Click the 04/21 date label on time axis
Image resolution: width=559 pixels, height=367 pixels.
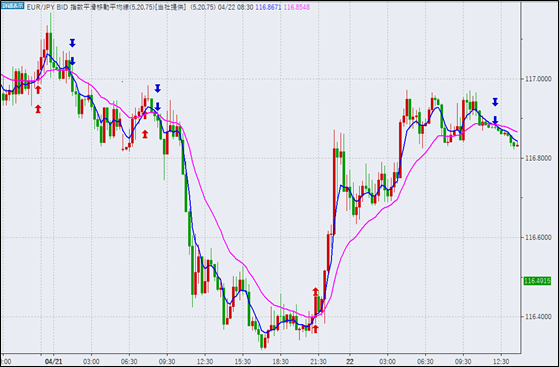pyautogui.click(x=54, y=361)
